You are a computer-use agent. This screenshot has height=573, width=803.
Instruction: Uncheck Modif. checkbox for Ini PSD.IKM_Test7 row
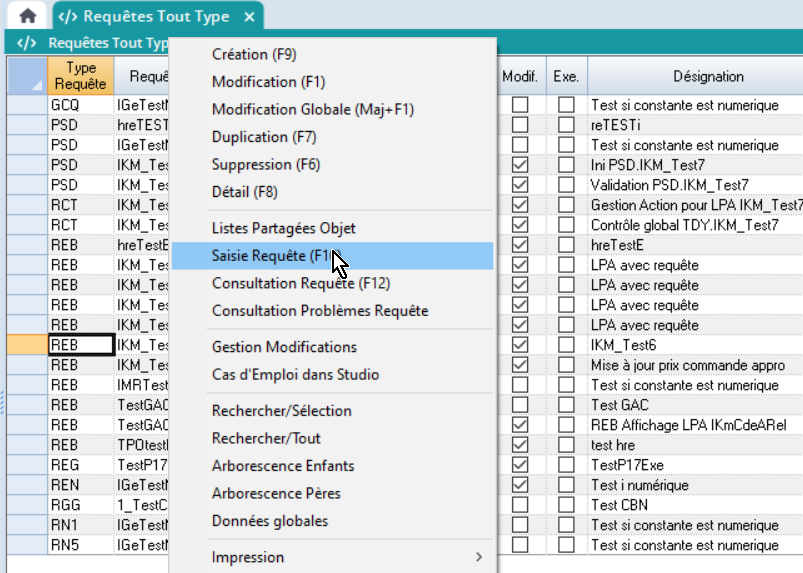(520, 165)
